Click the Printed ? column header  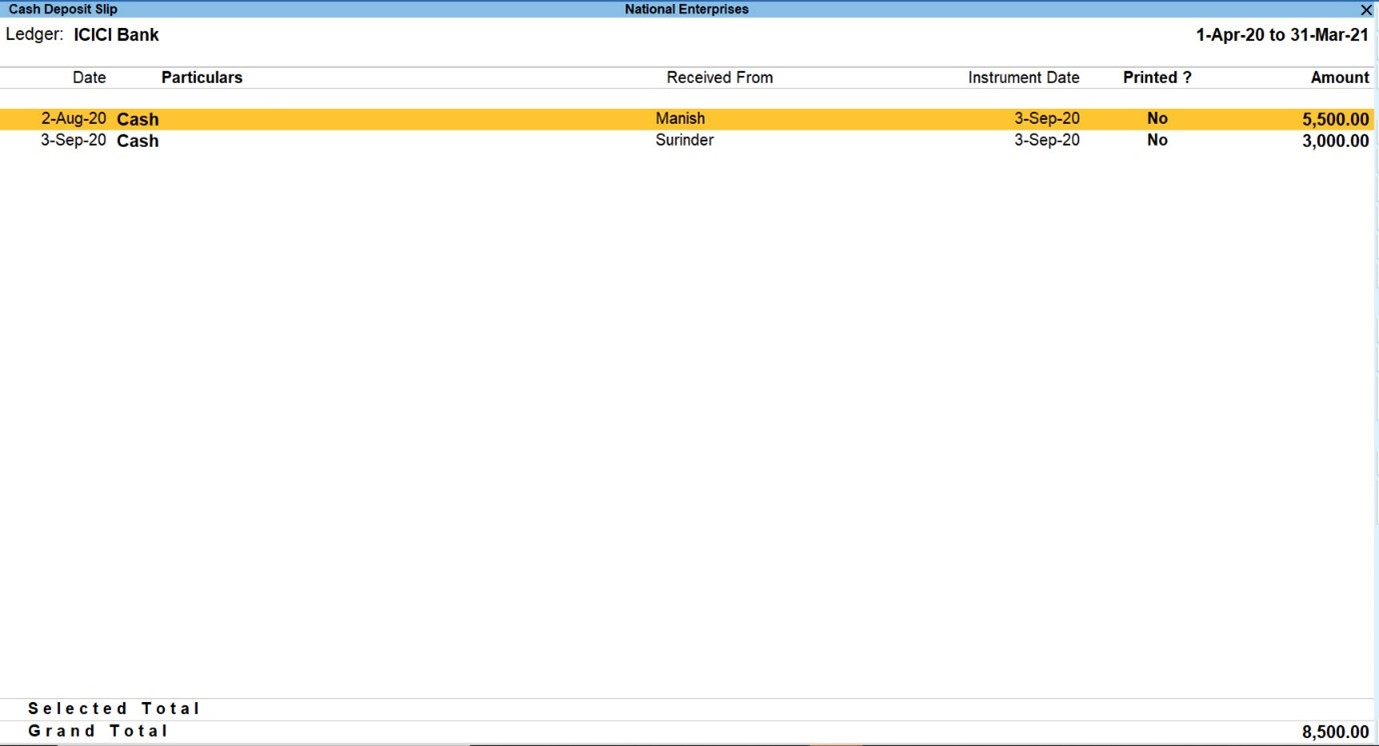(x=1156, y=77)
